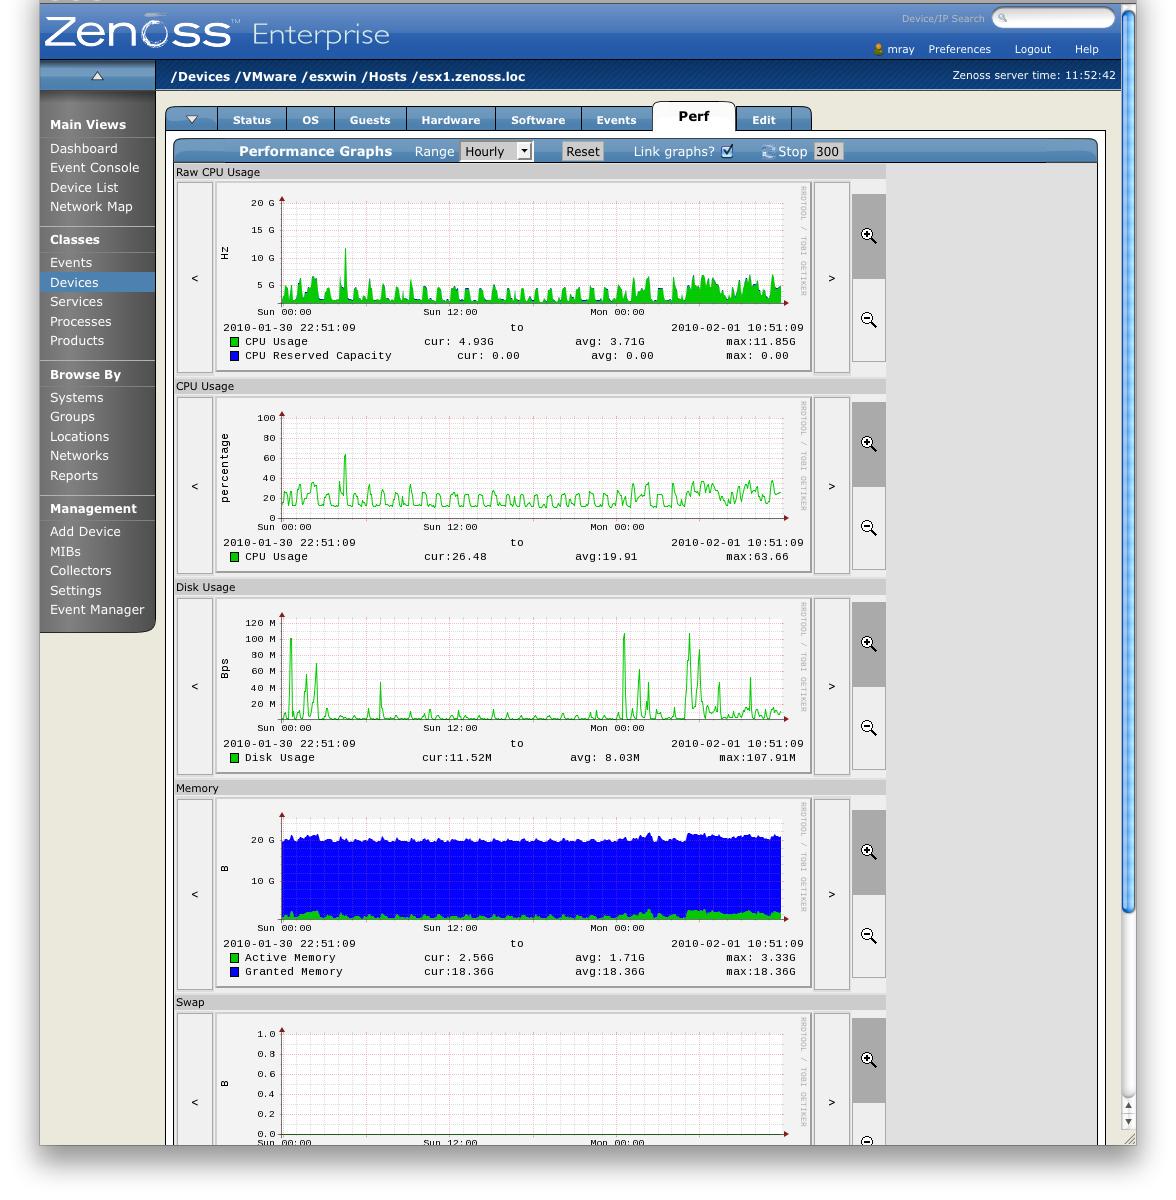The width and height of the screenshot is (1176, 1200).
Task: Click the mray user icon
Action: (x=878, y=49)
